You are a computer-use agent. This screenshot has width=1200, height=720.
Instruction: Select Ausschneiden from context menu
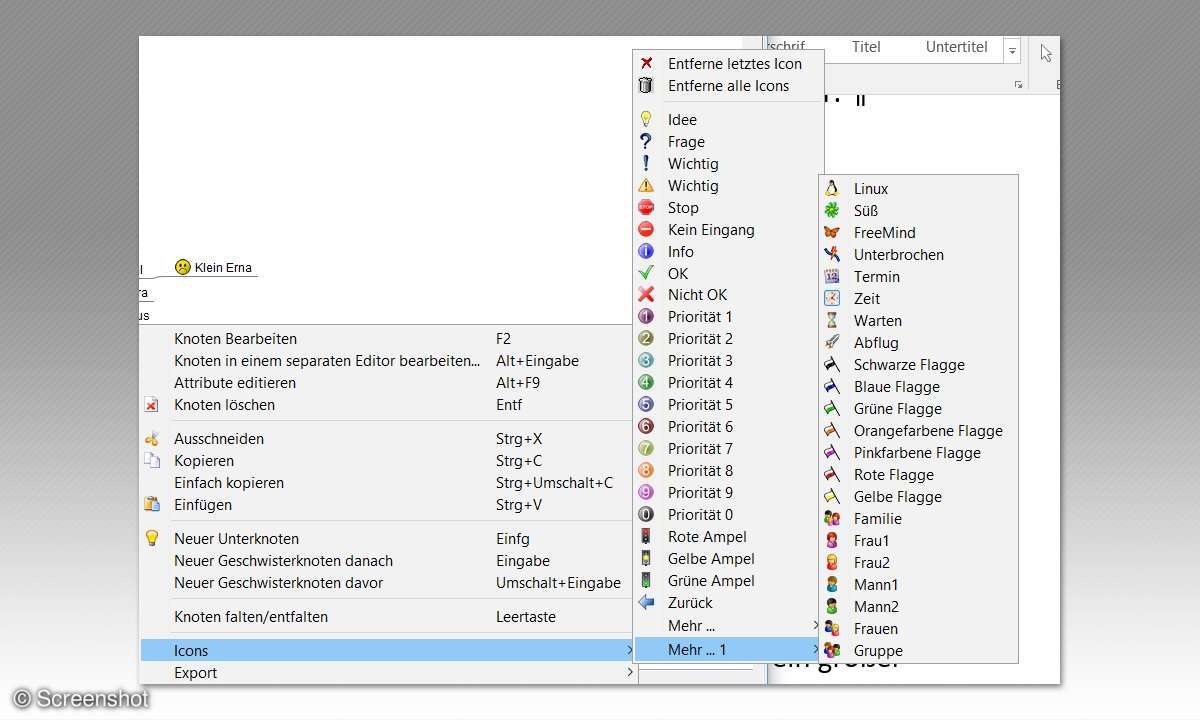[388, 438]
